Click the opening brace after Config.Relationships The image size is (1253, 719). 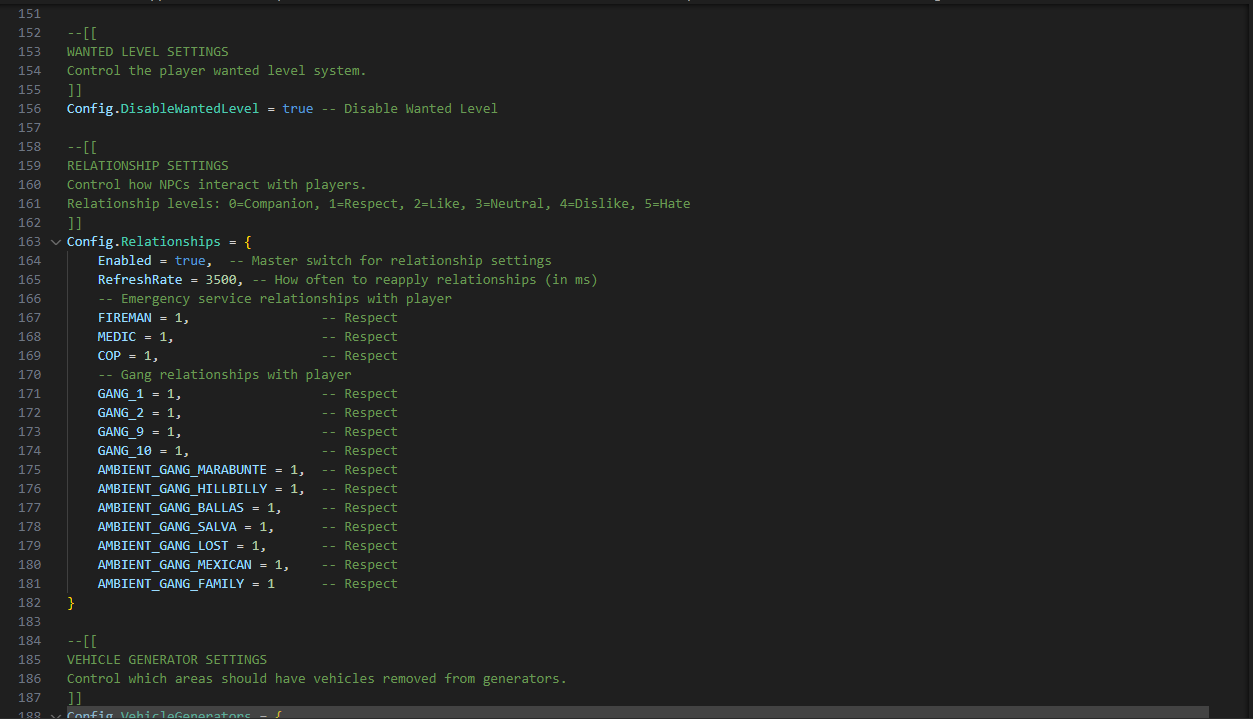(x=248, y=242)
